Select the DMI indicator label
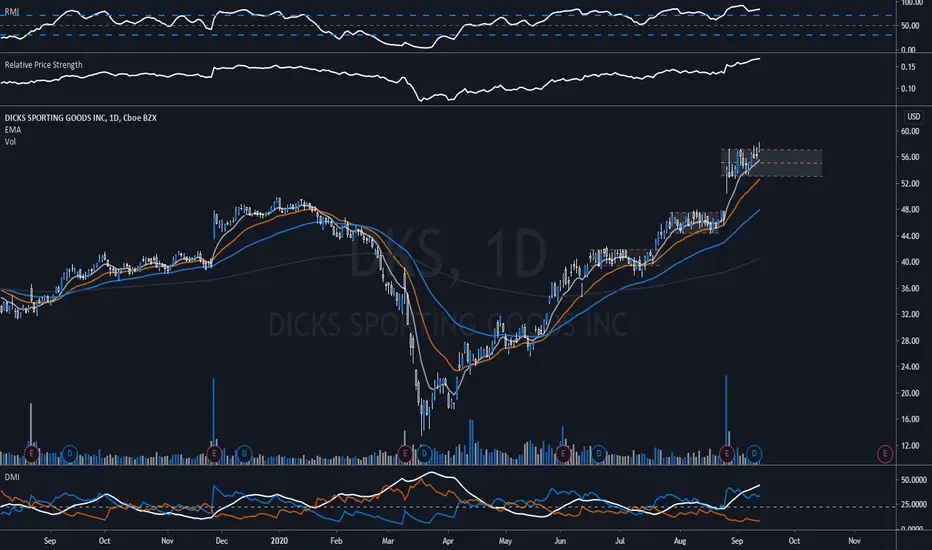The image size is (932, 550). tap(12, 477)
